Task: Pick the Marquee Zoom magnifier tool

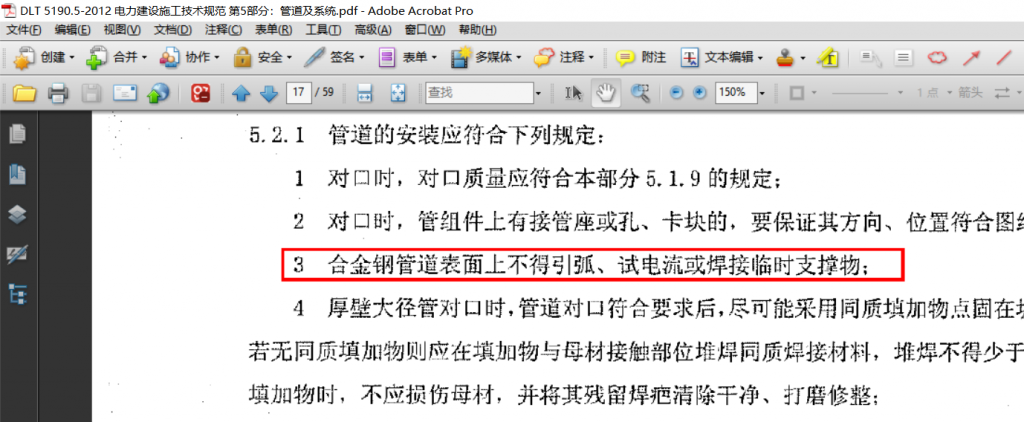Action: 640,93
